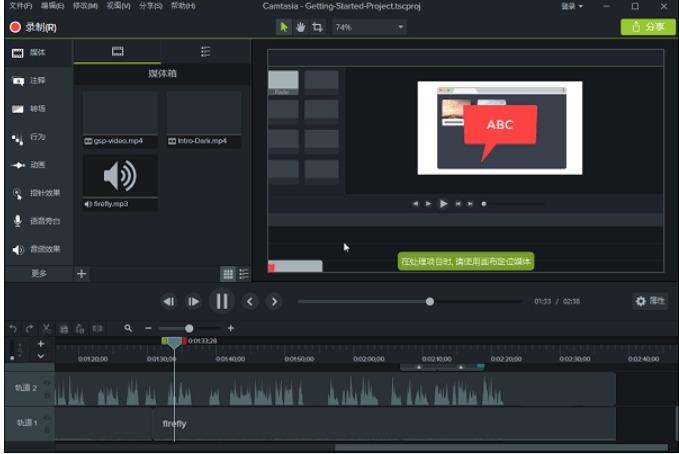The width and height of the screenshot is (679, 454).
Task: Open the 媒体 media panel
Action: pyautogui.click(x=38, y=53)
